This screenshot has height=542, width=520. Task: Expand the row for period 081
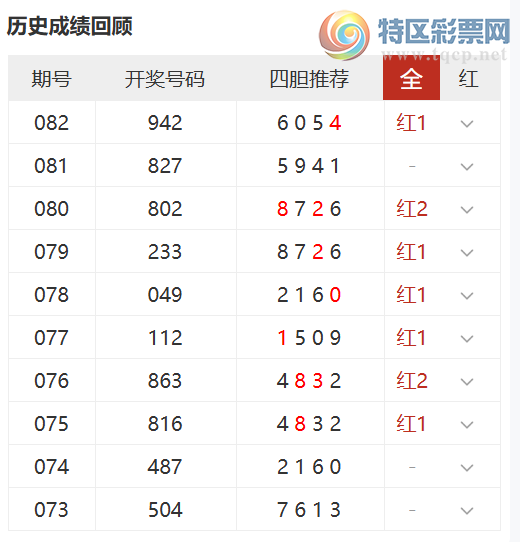467,166
